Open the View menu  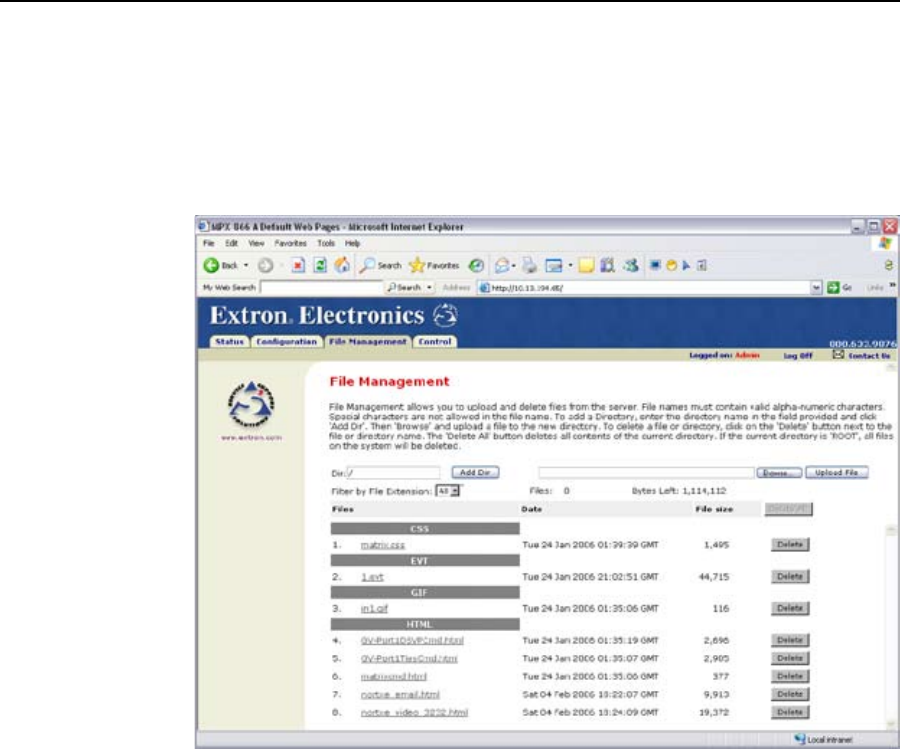(x=257, y=243)
